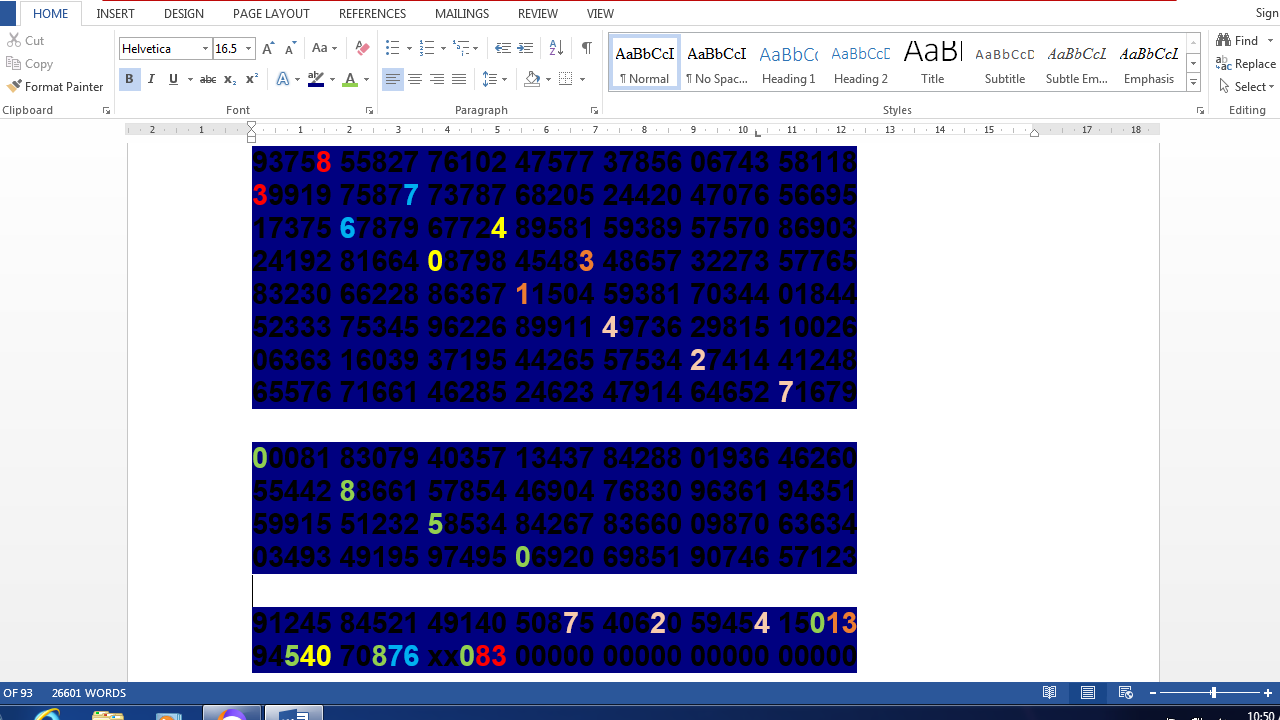Switch to Print Layout view
Screen dimensions: 1280x720
click(1087, 693)
